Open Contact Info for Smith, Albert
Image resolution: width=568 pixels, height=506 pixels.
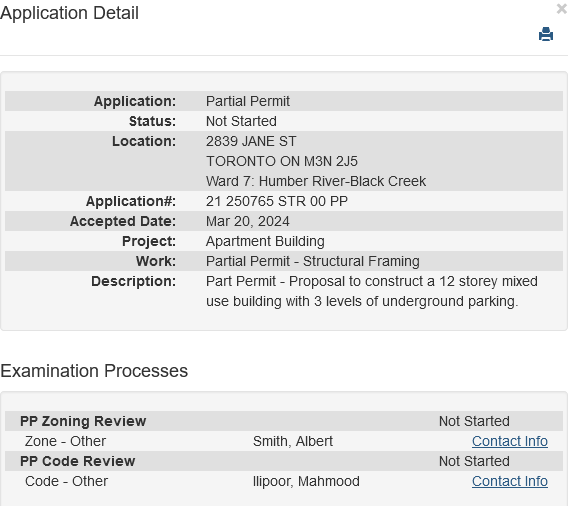pyautogui.click(x=510, y=441)
